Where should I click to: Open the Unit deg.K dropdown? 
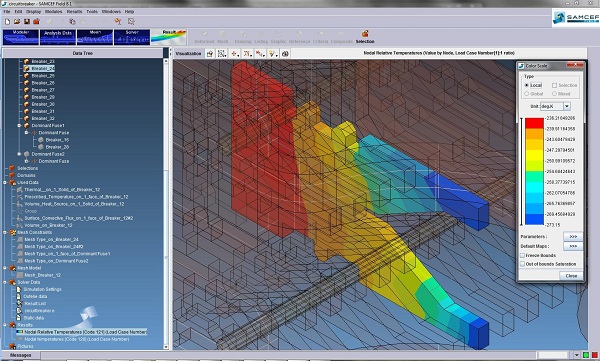[x=567, y=106]
